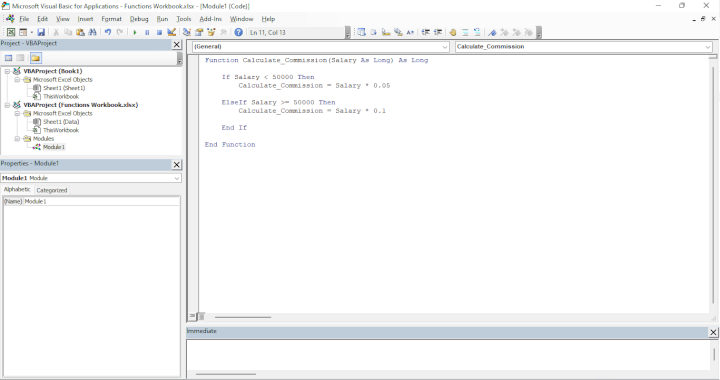The height and width of the screenshot is (380, 720).
Task: Toggle Design Mode icon
Action: point(171,32)
